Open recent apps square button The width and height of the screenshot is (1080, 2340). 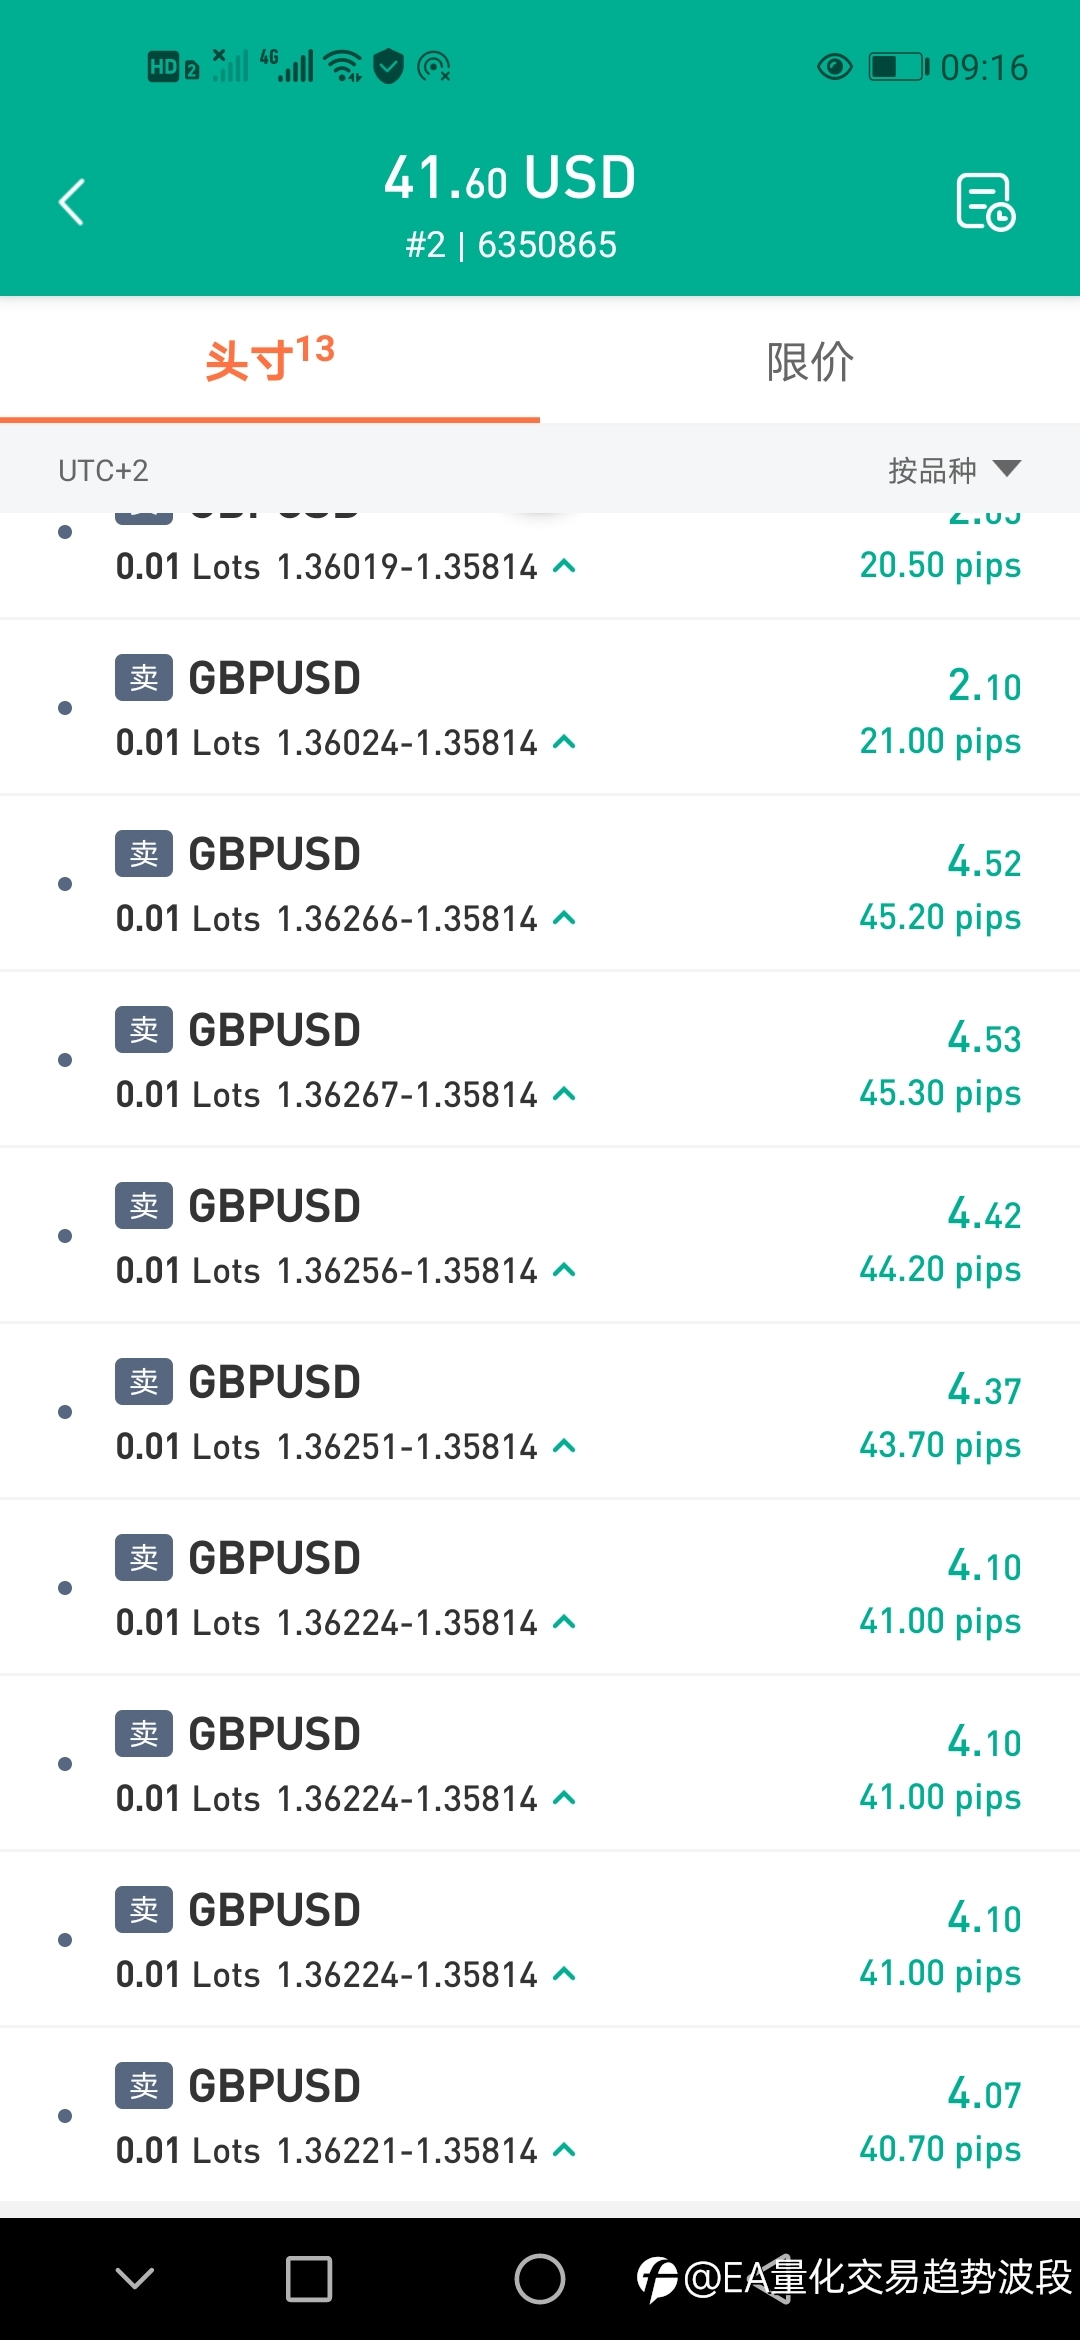point(309,2279)
